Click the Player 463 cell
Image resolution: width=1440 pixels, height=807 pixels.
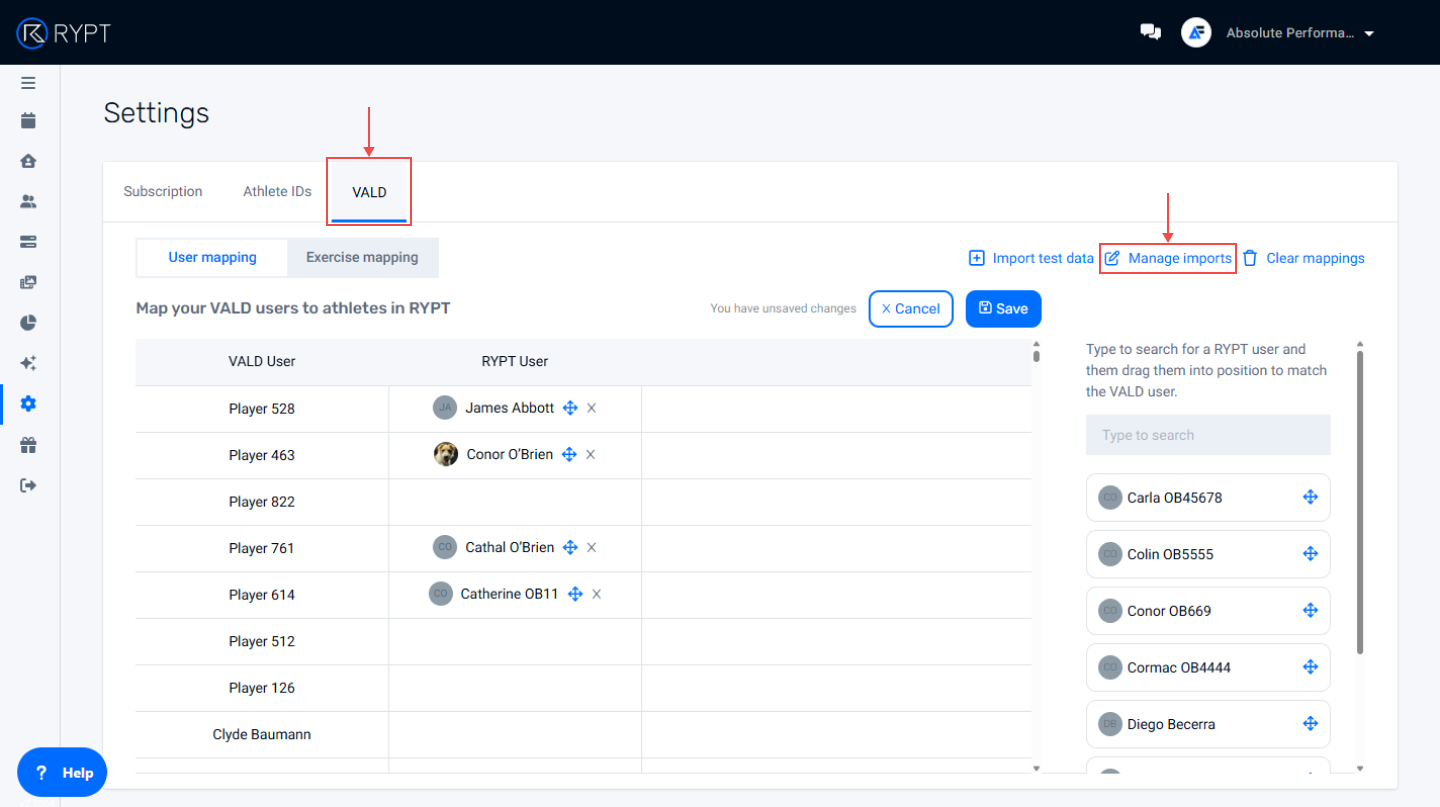[262, 455]
